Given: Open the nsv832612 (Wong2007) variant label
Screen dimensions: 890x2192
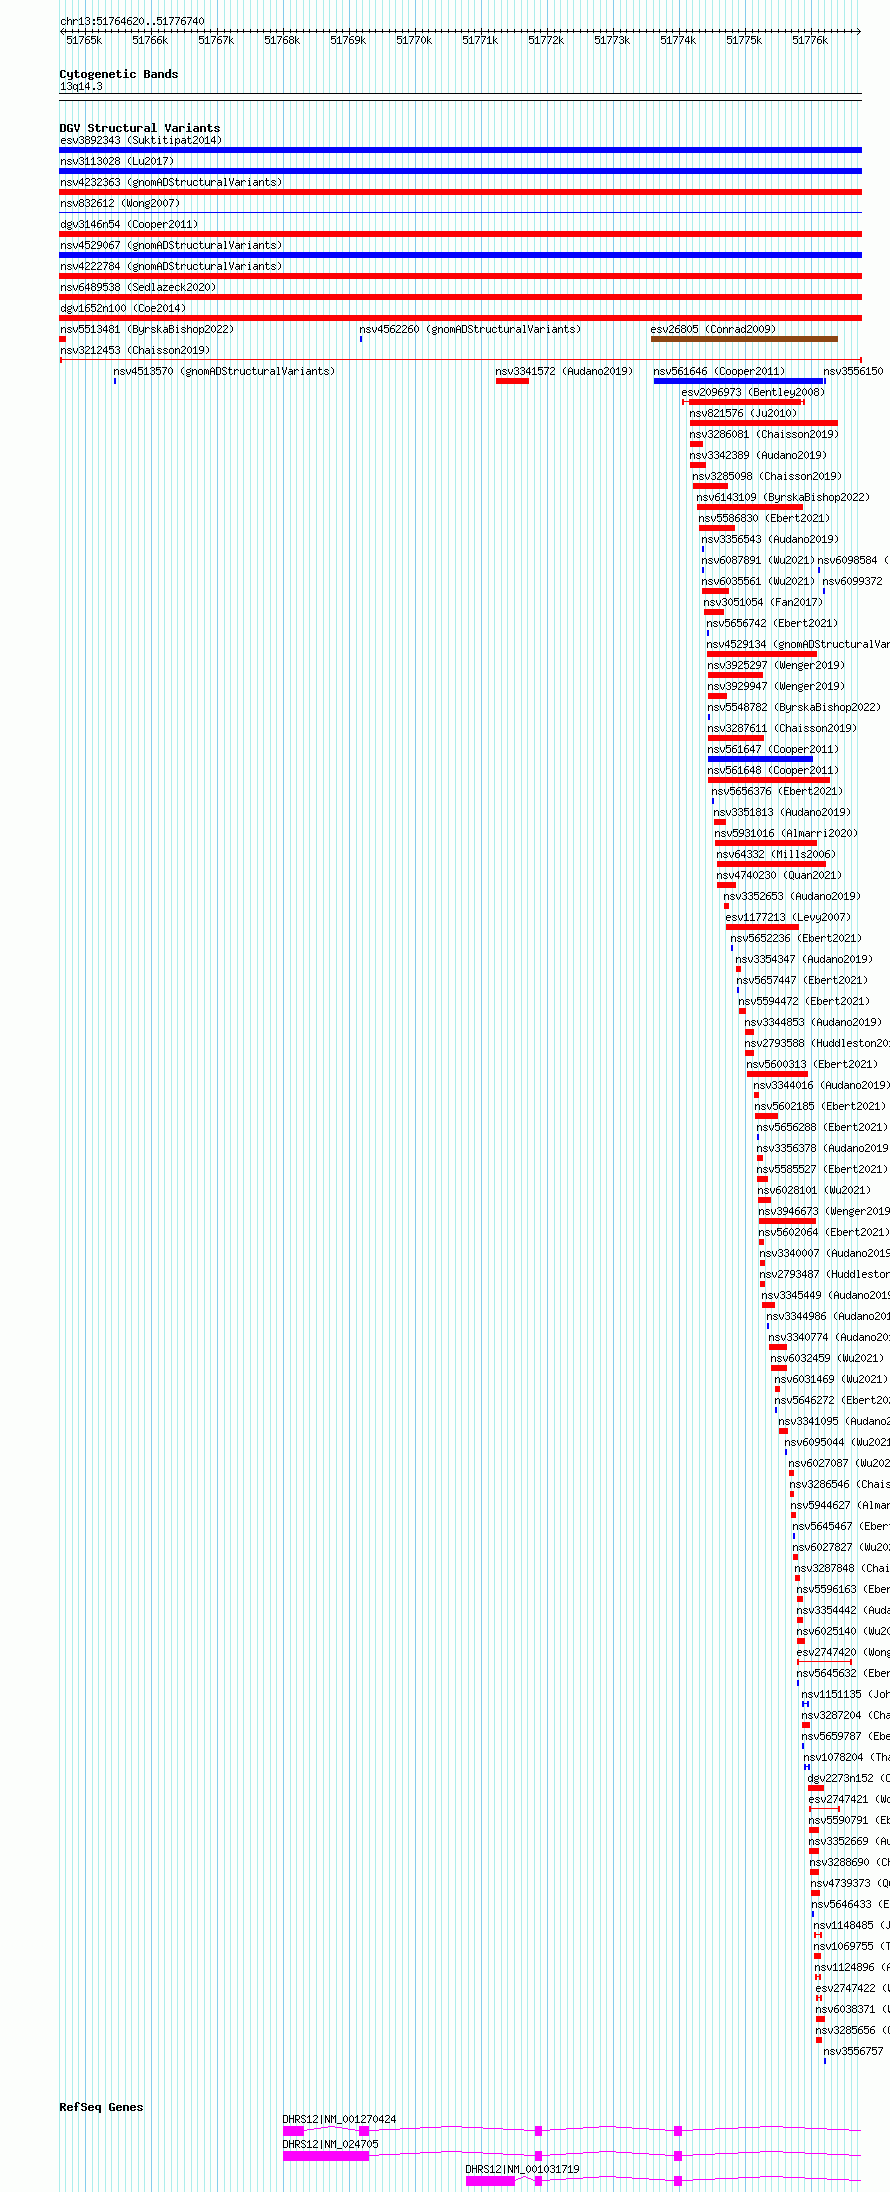Looking at the screenshot, I should (x=120, y=203).
